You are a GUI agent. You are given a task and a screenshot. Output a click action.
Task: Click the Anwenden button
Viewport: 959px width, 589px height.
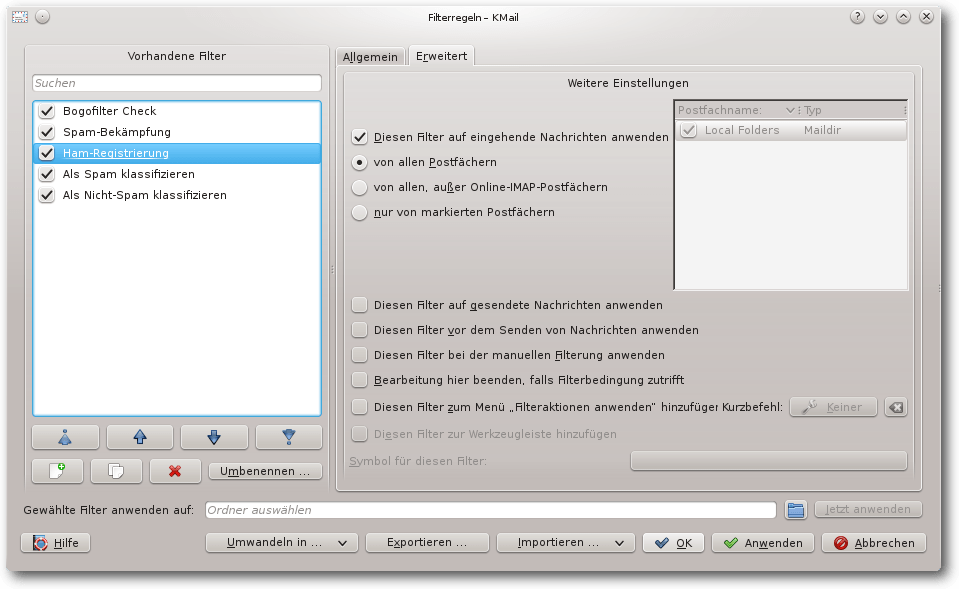(763, 543)
